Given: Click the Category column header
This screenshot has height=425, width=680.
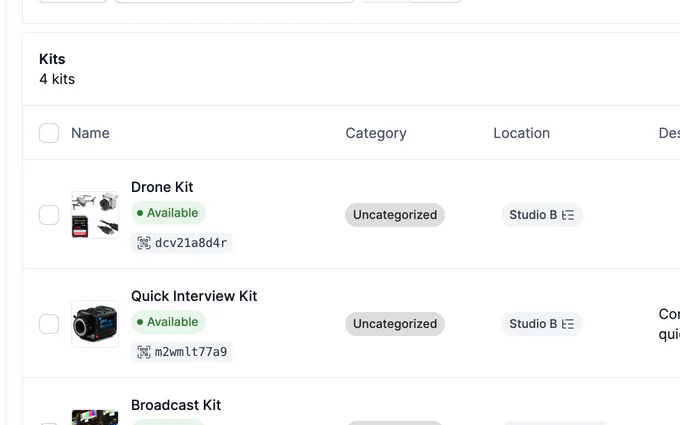Looking at the screenshot, I should click(x=376, y=133).
